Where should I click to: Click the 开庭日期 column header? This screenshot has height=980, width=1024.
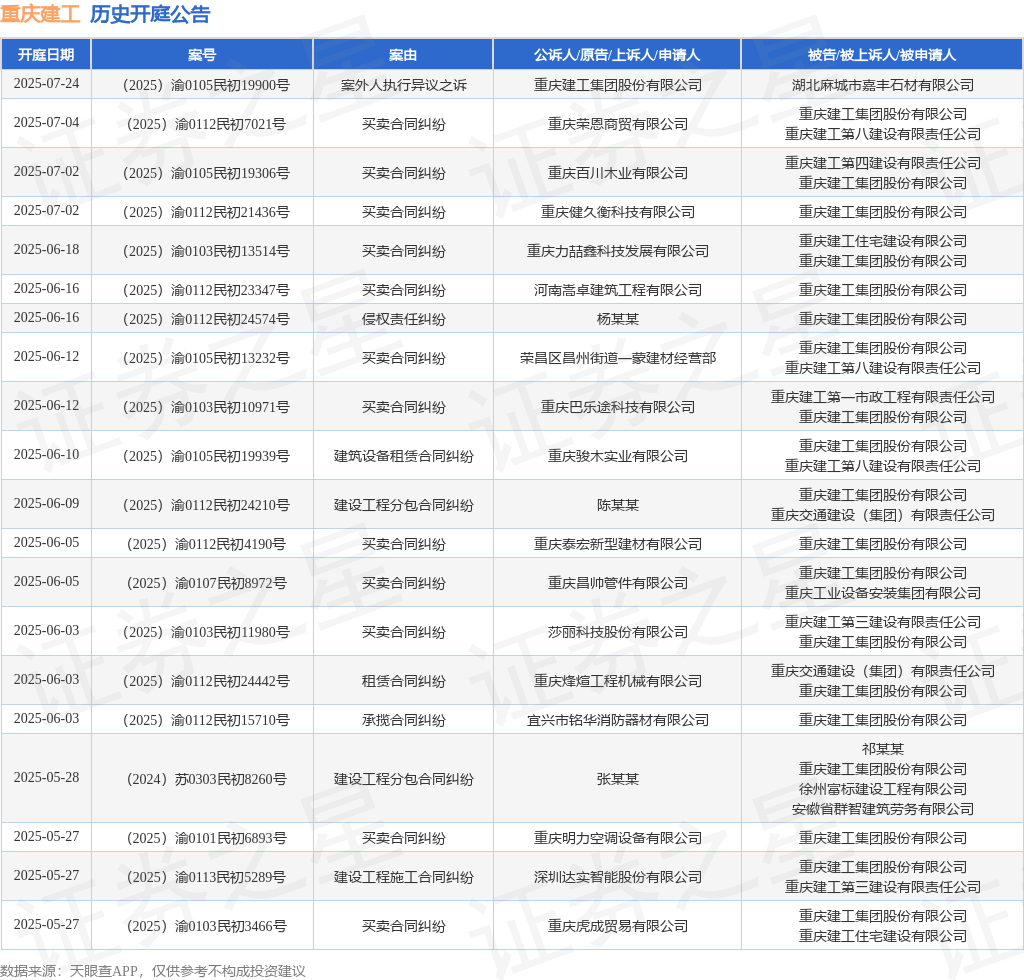point(46,55)
